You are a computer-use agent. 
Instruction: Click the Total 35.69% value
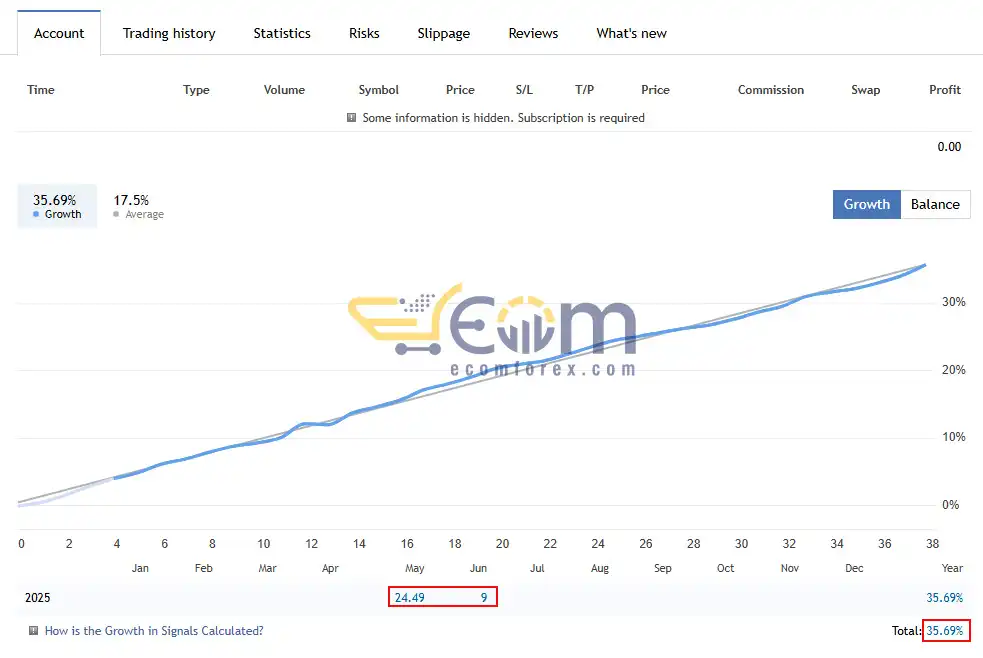point(945,630)
